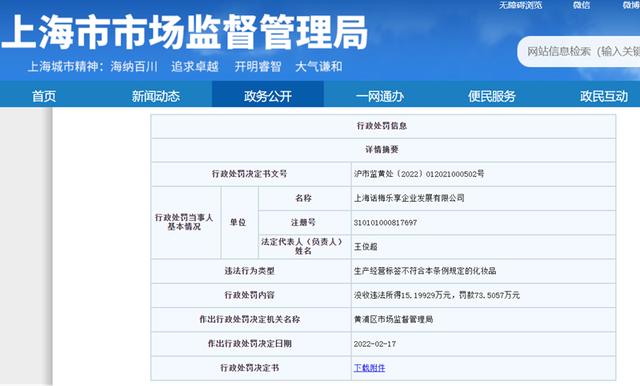This screenshot has height=386, width=640.
Task: Select the registration number 310101000817697
Action: click(385, 222)
